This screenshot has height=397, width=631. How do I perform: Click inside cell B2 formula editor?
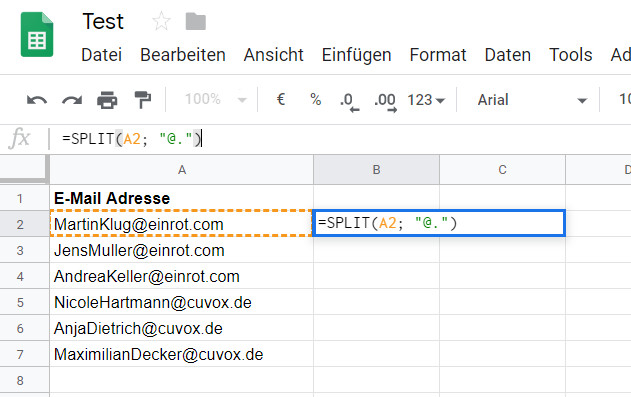click(x=439, y=223)
